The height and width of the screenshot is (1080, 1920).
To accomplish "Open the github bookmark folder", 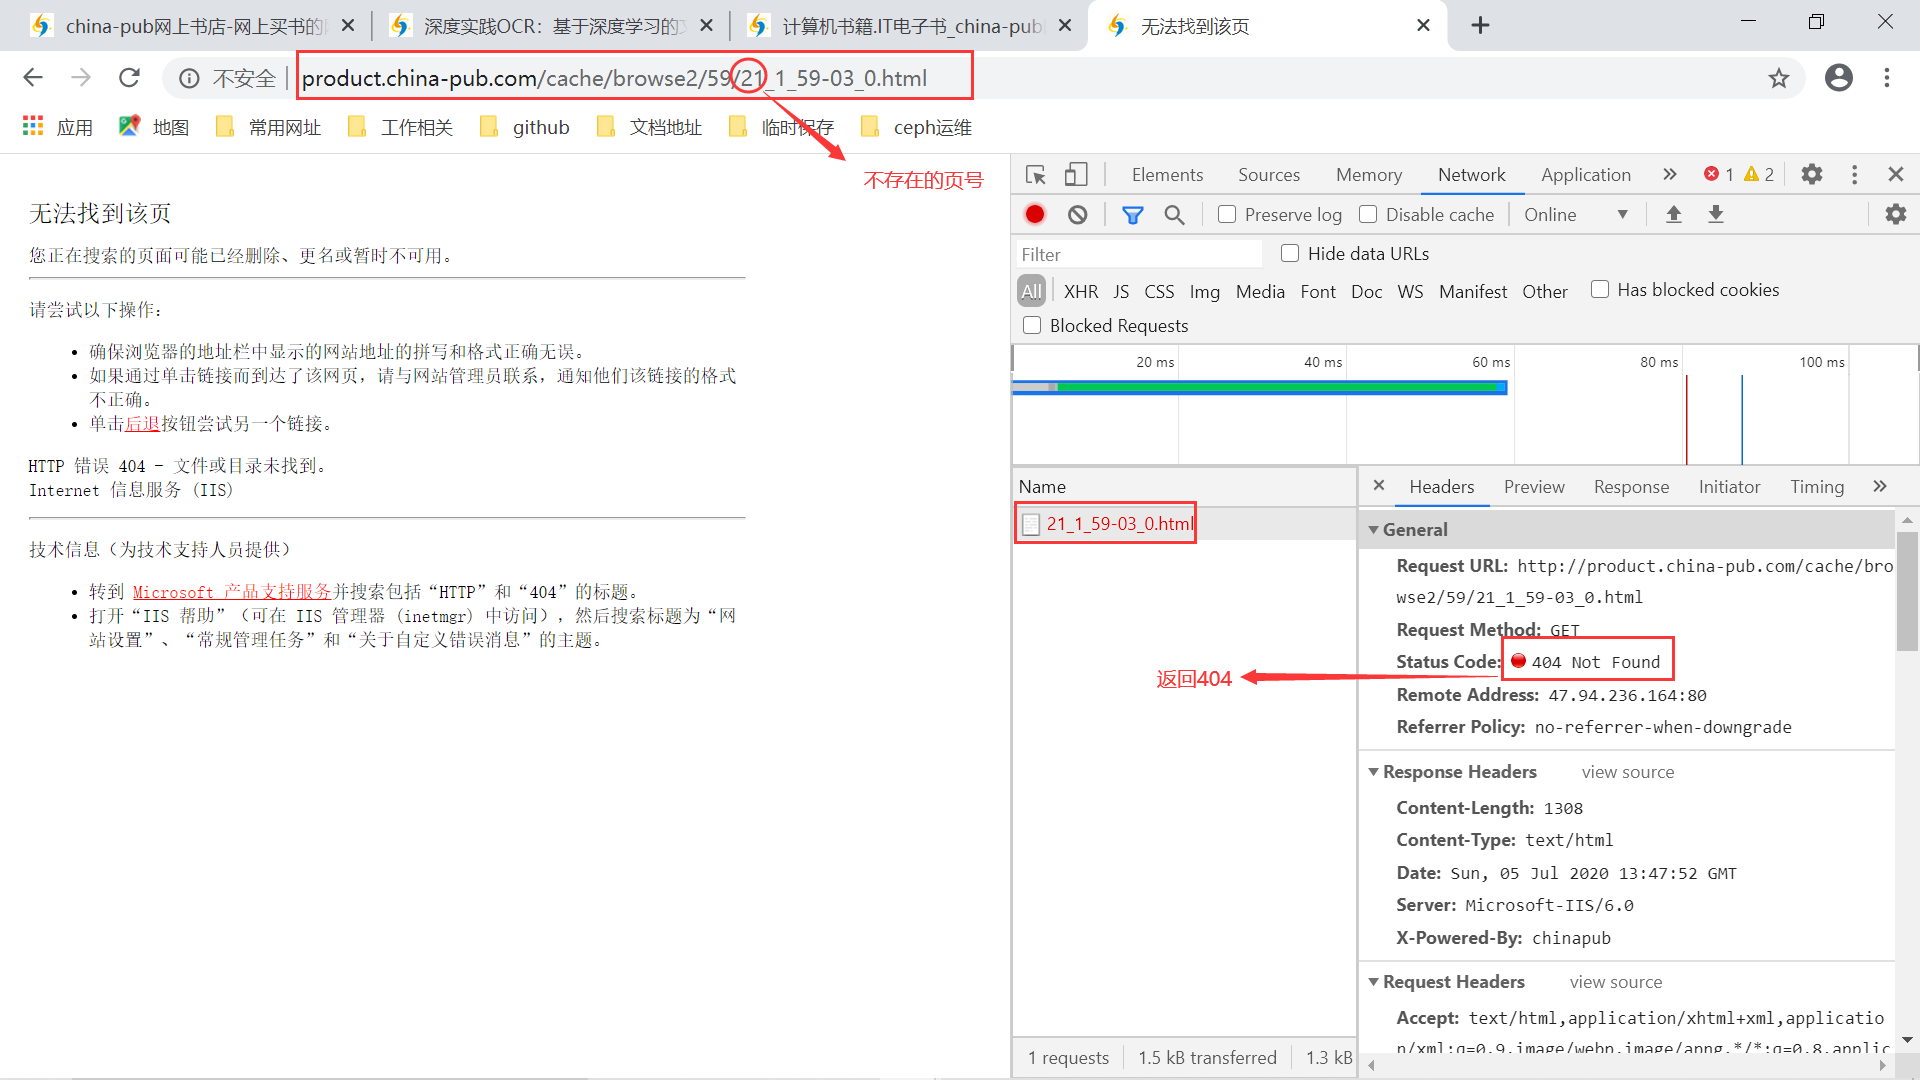I will click(524, 127).
